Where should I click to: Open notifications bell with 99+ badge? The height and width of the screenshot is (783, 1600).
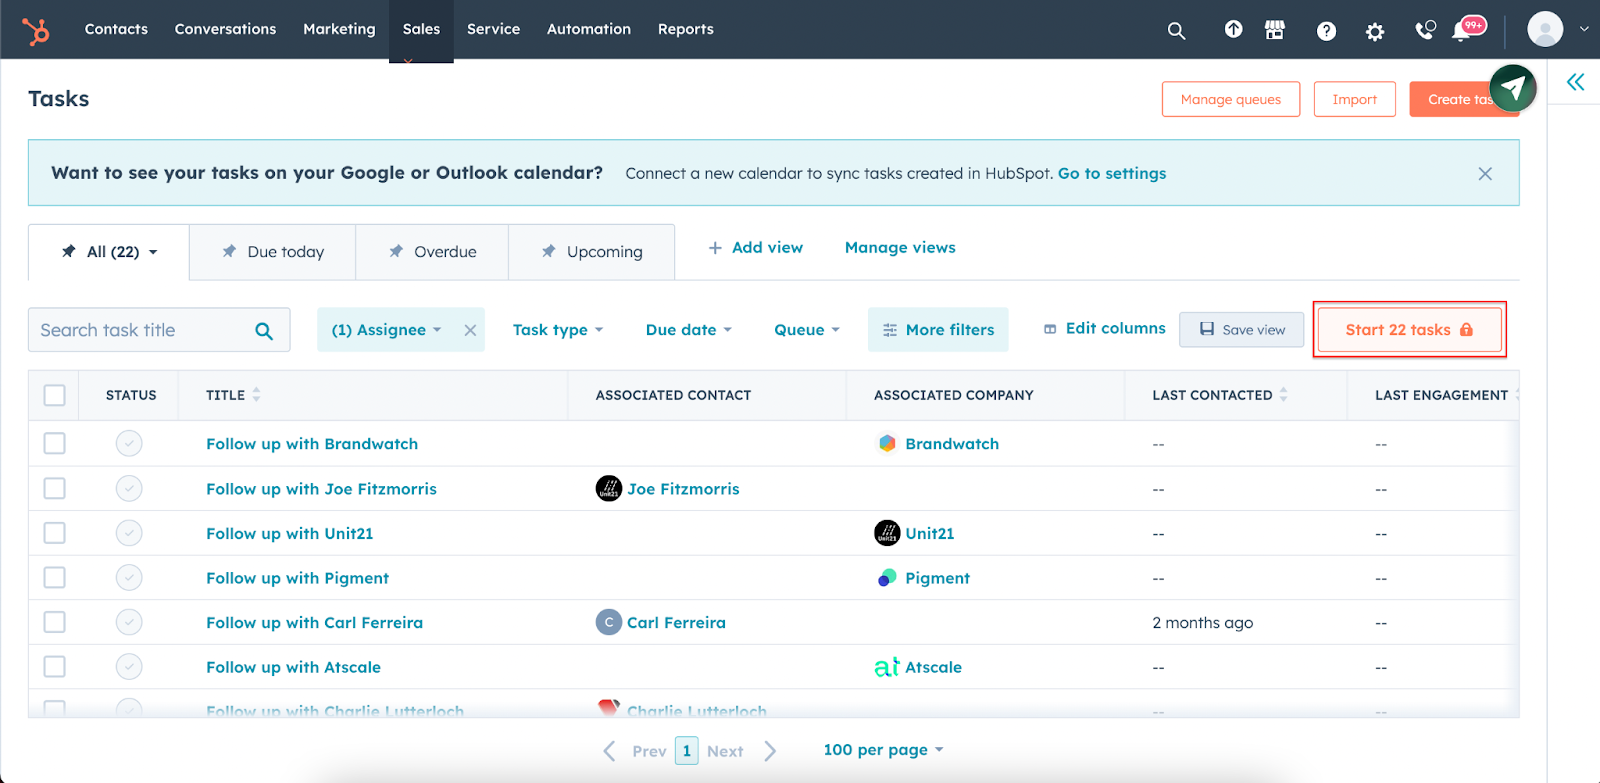(1468, 29)
